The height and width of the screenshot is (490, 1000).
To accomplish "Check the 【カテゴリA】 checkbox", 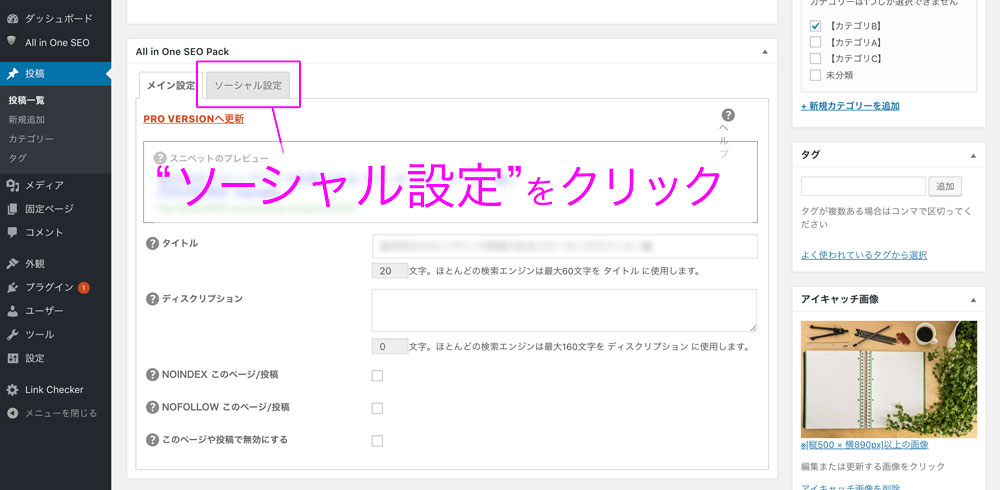I will pos(815,42).
